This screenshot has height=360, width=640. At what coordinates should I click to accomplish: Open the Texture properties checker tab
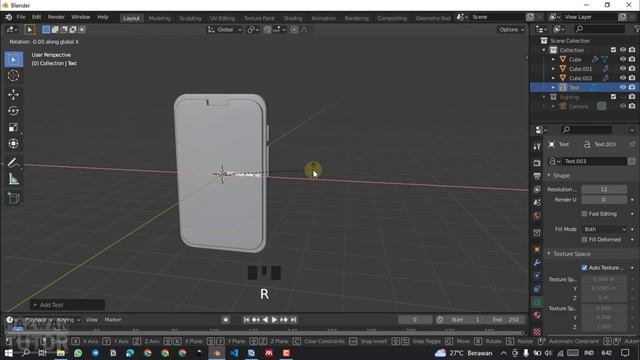tap(537, 331)
